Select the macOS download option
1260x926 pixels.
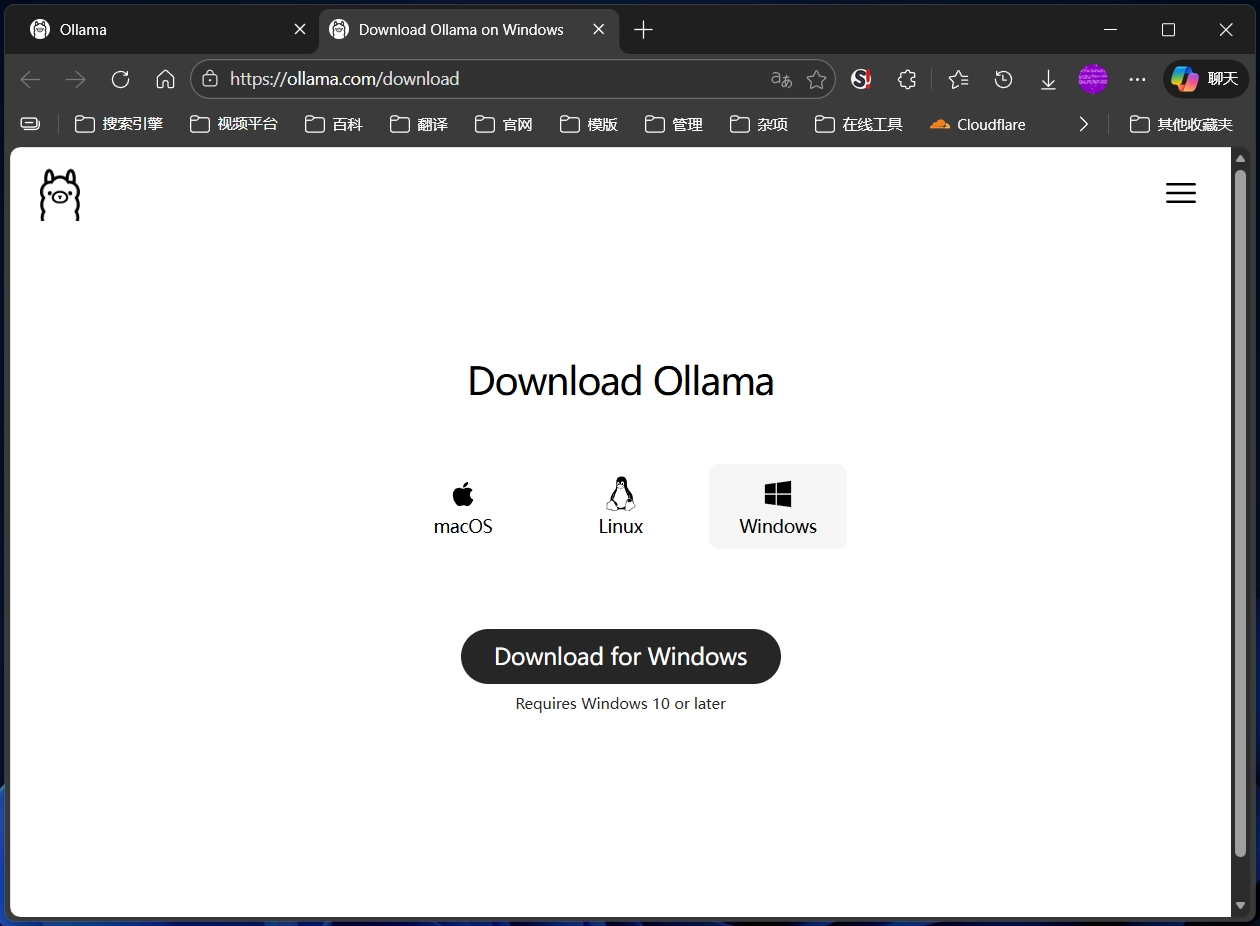click(463, 507)
